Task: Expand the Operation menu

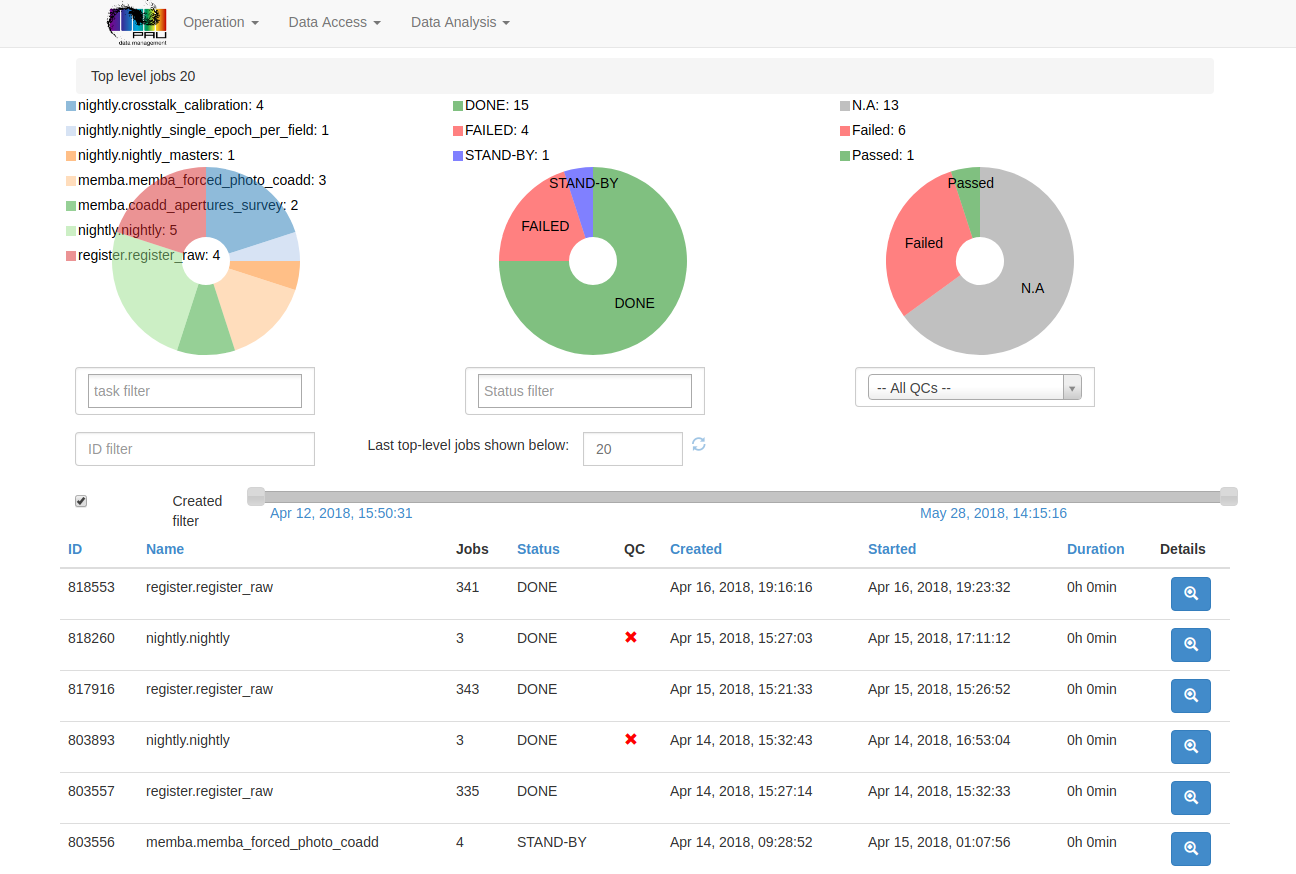Action: click(221, 22)
